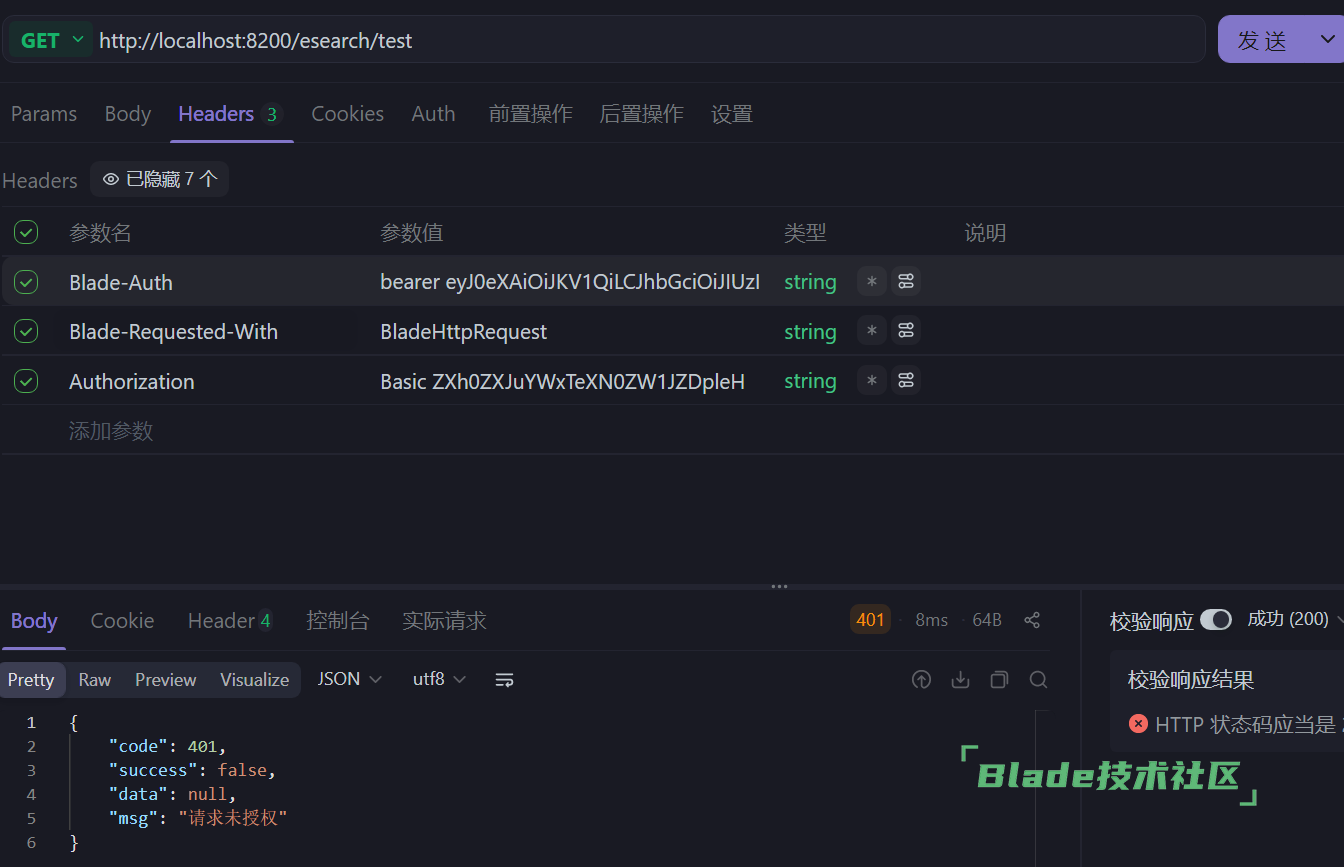Open the utf8 encoding dropdown

click(439, 680)
